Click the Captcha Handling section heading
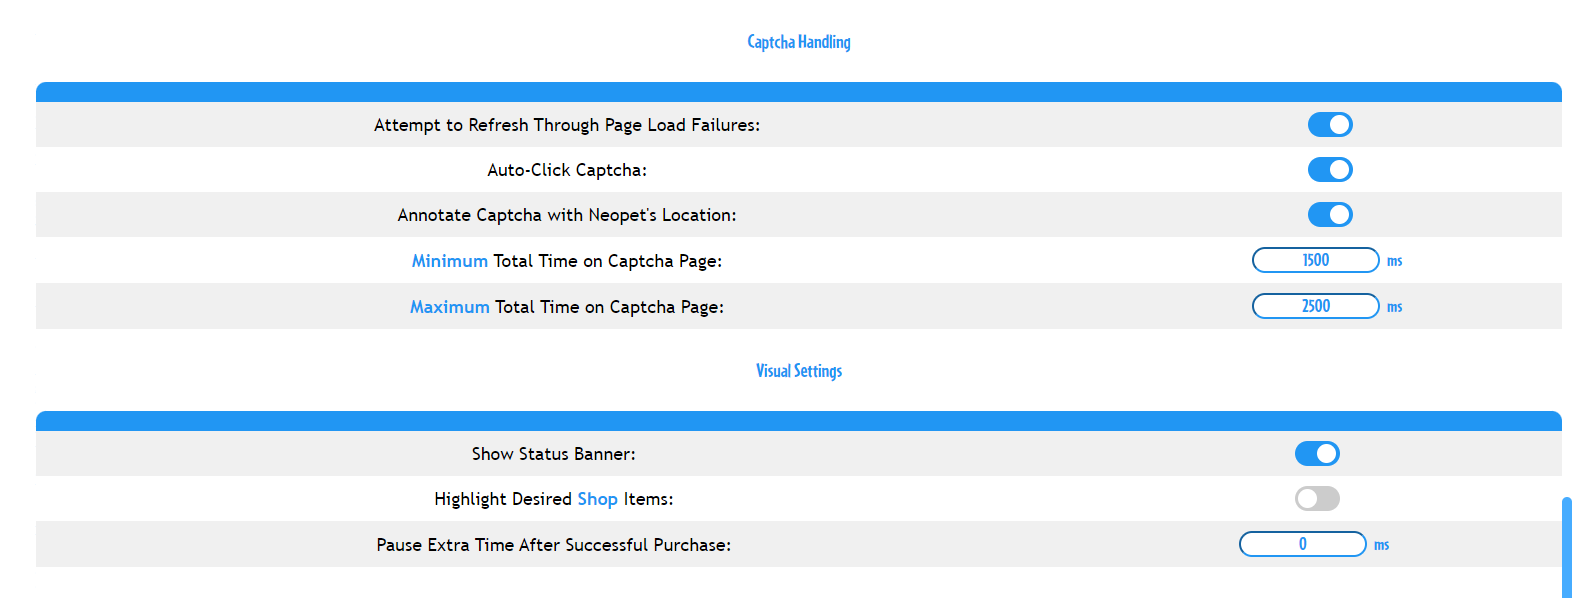 pos(798,42)
